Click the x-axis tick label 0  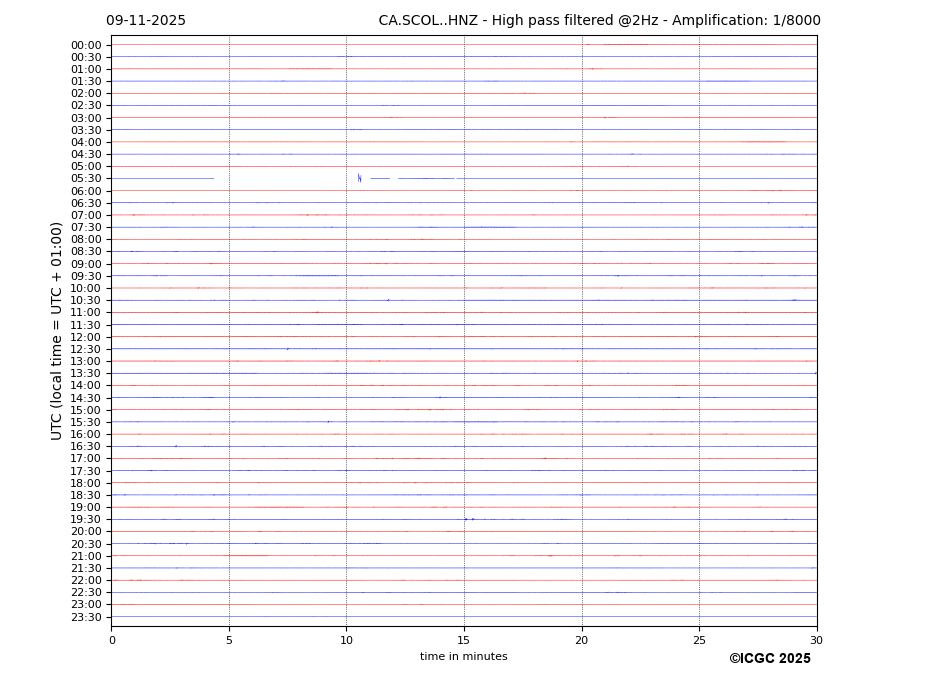(x=112, y=640)
